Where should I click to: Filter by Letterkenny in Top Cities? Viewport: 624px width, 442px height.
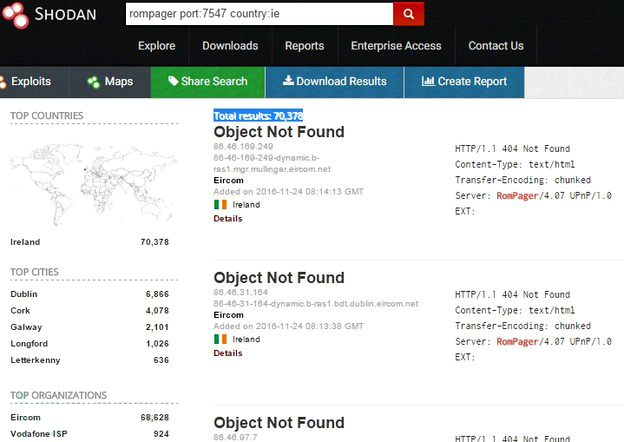[x=35, y=360]
